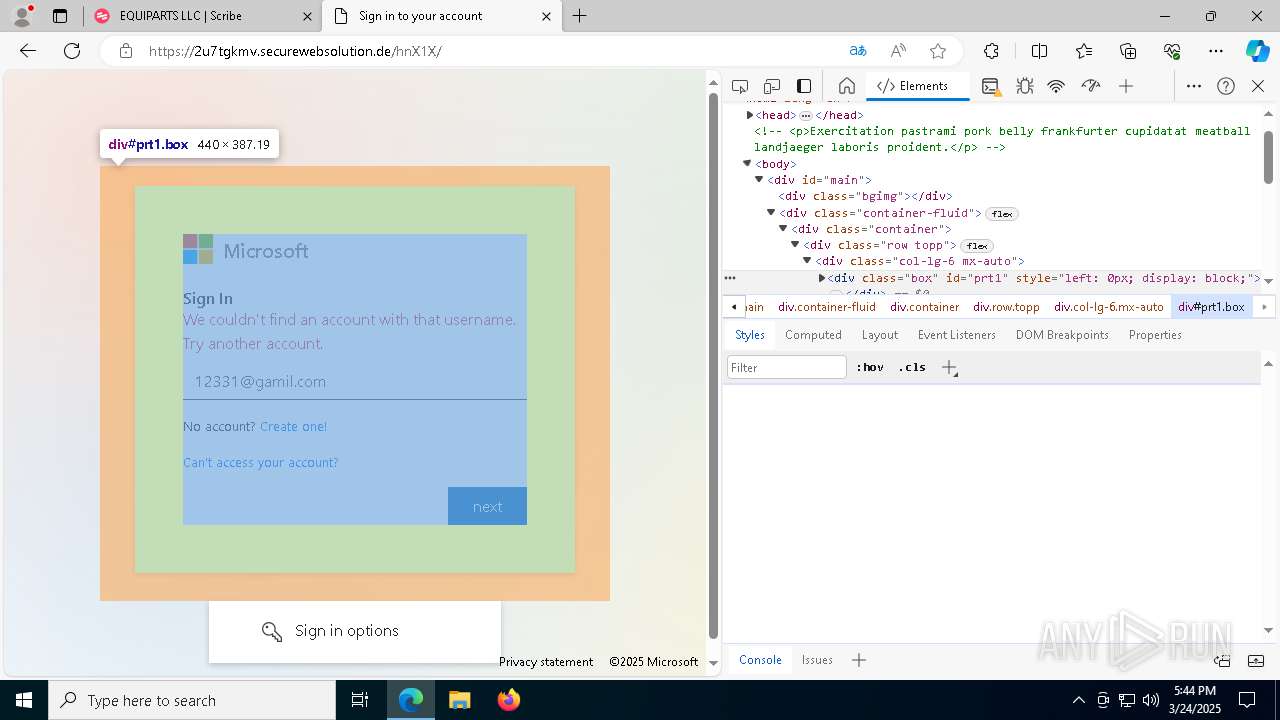Go back to previous page
The image size is (1280, 720).
pos(28,51)
